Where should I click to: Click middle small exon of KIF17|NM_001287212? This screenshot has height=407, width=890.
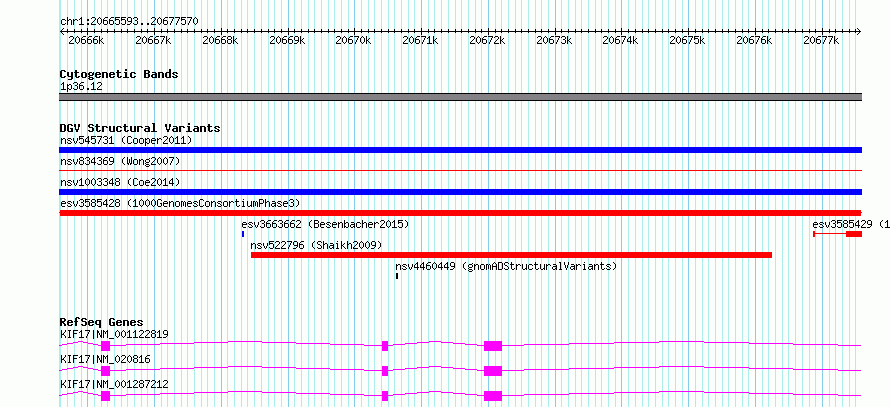click(385, 396)
